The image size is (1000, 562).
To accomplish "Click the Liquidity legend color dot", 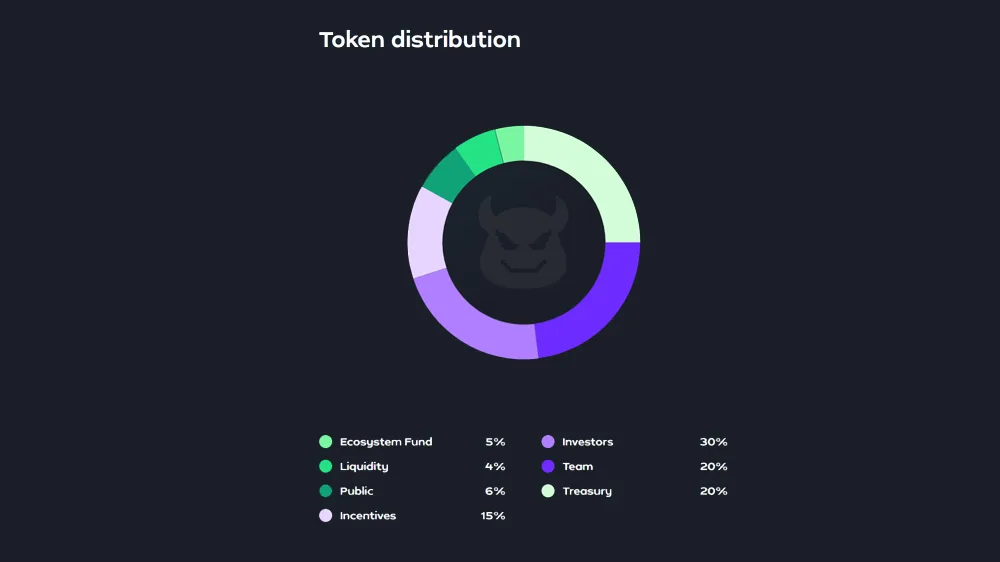I will click(325, 467).
